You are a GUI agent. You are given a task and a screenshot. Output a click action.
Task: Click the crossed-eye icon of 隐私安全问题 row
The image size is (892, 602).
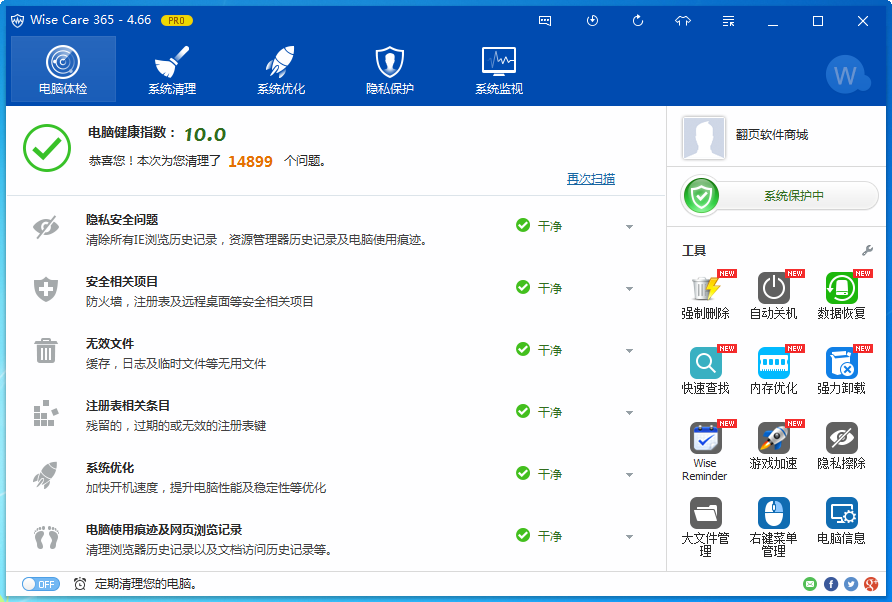46,227
